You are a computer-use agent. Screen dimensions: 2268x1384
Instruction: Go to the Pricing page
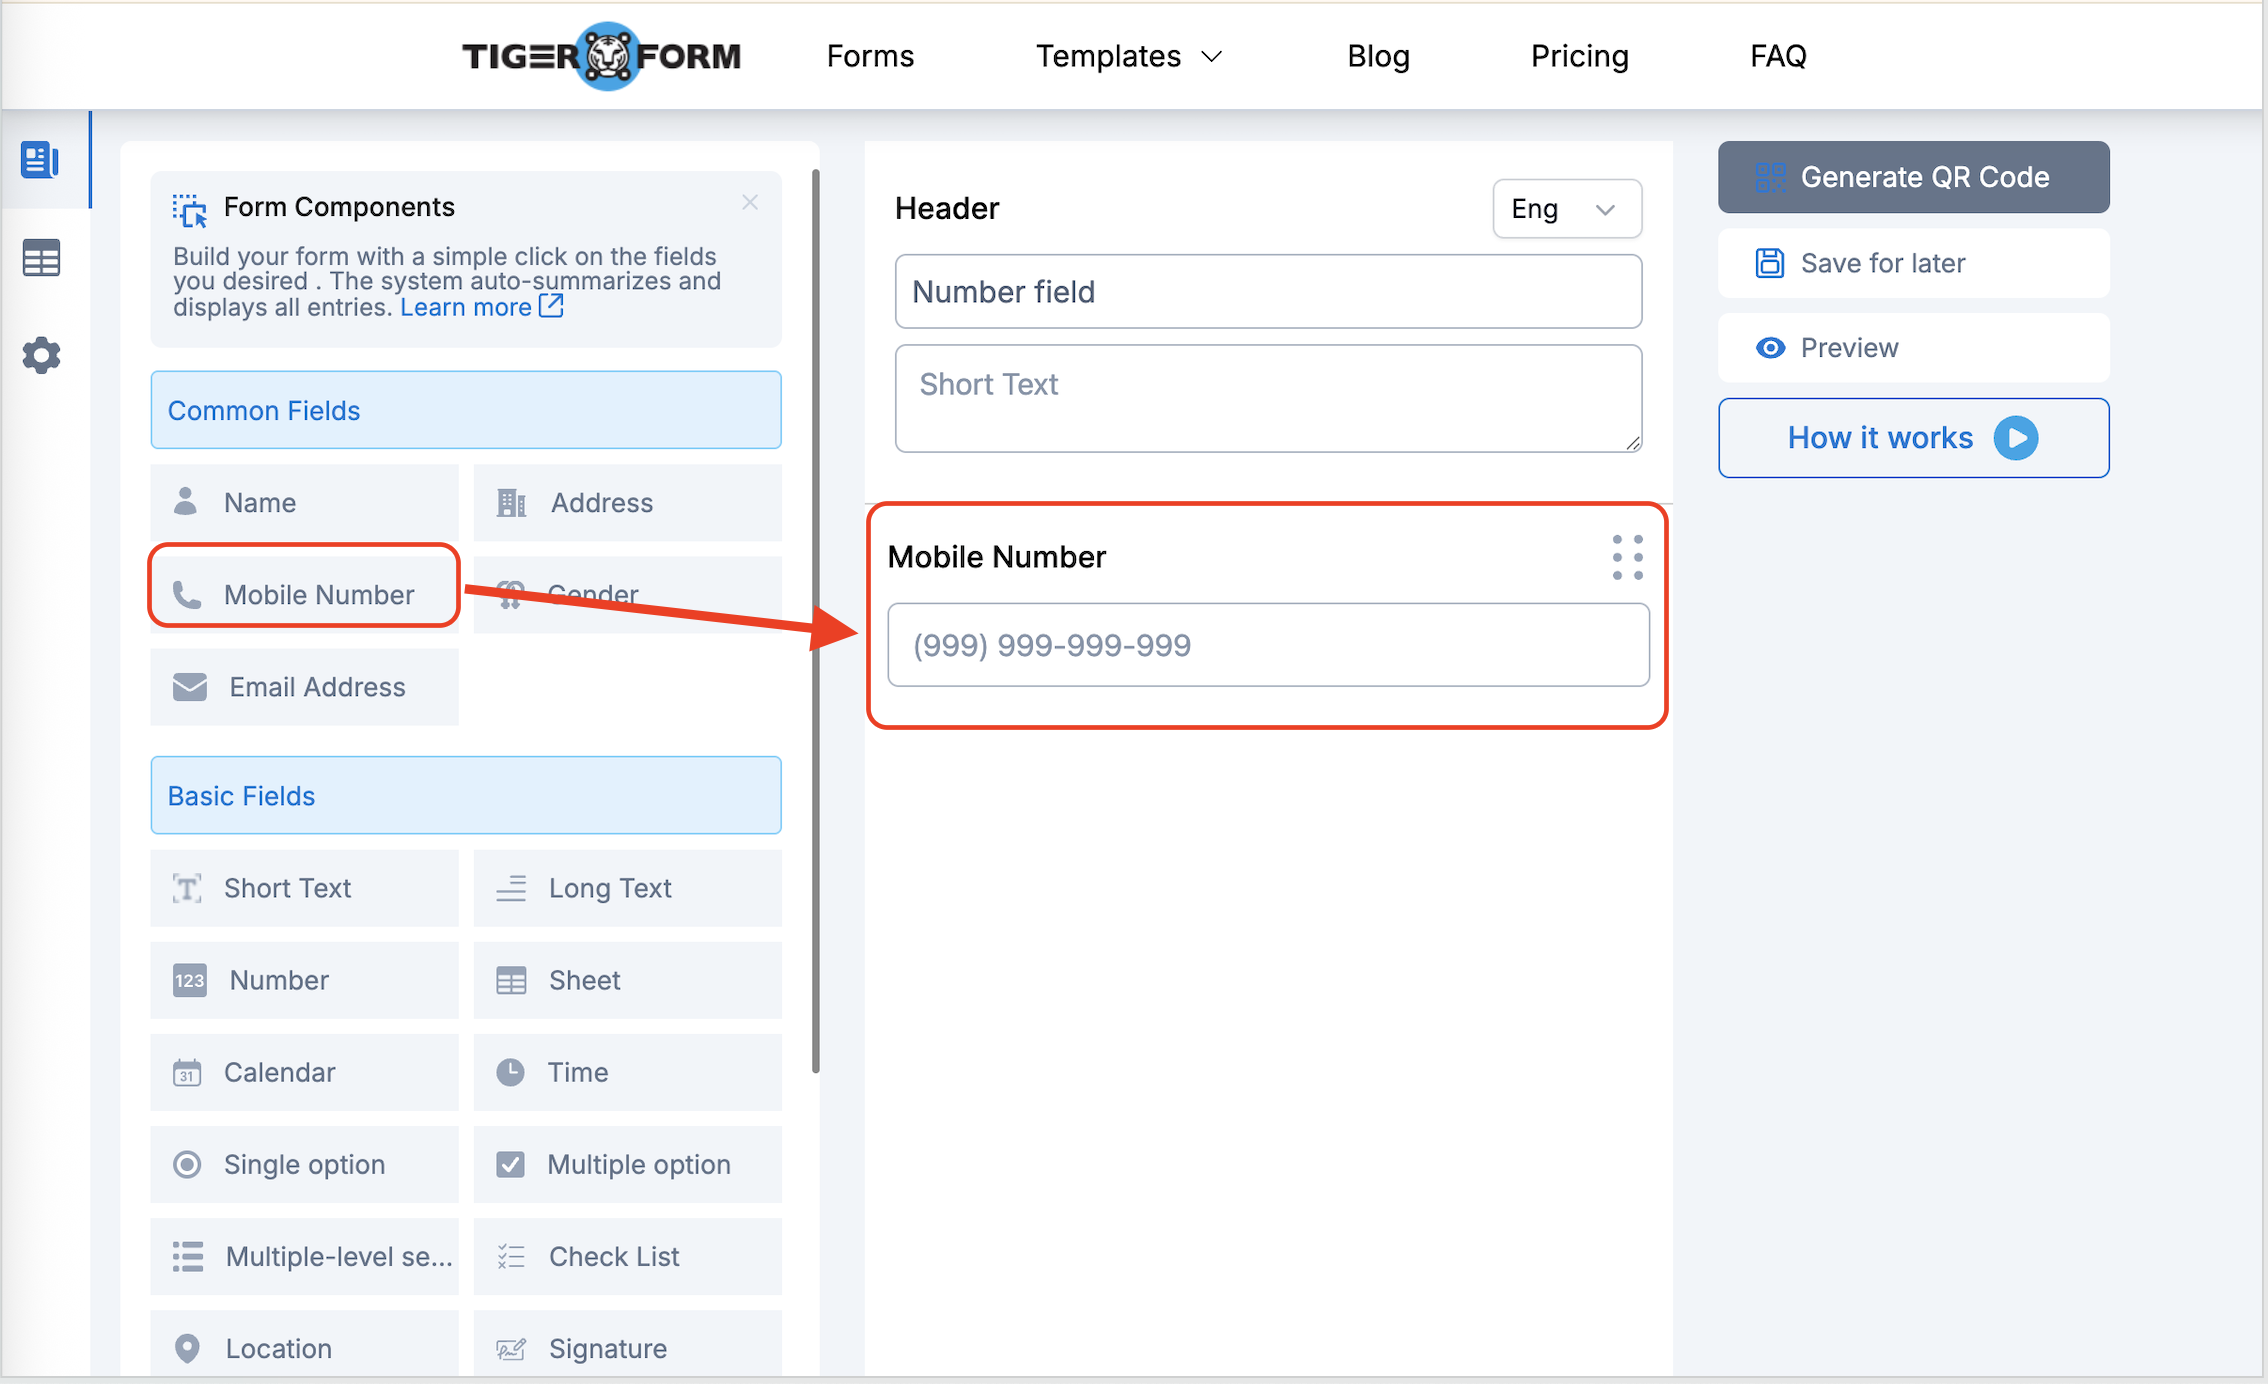(x=1579, y=56)
